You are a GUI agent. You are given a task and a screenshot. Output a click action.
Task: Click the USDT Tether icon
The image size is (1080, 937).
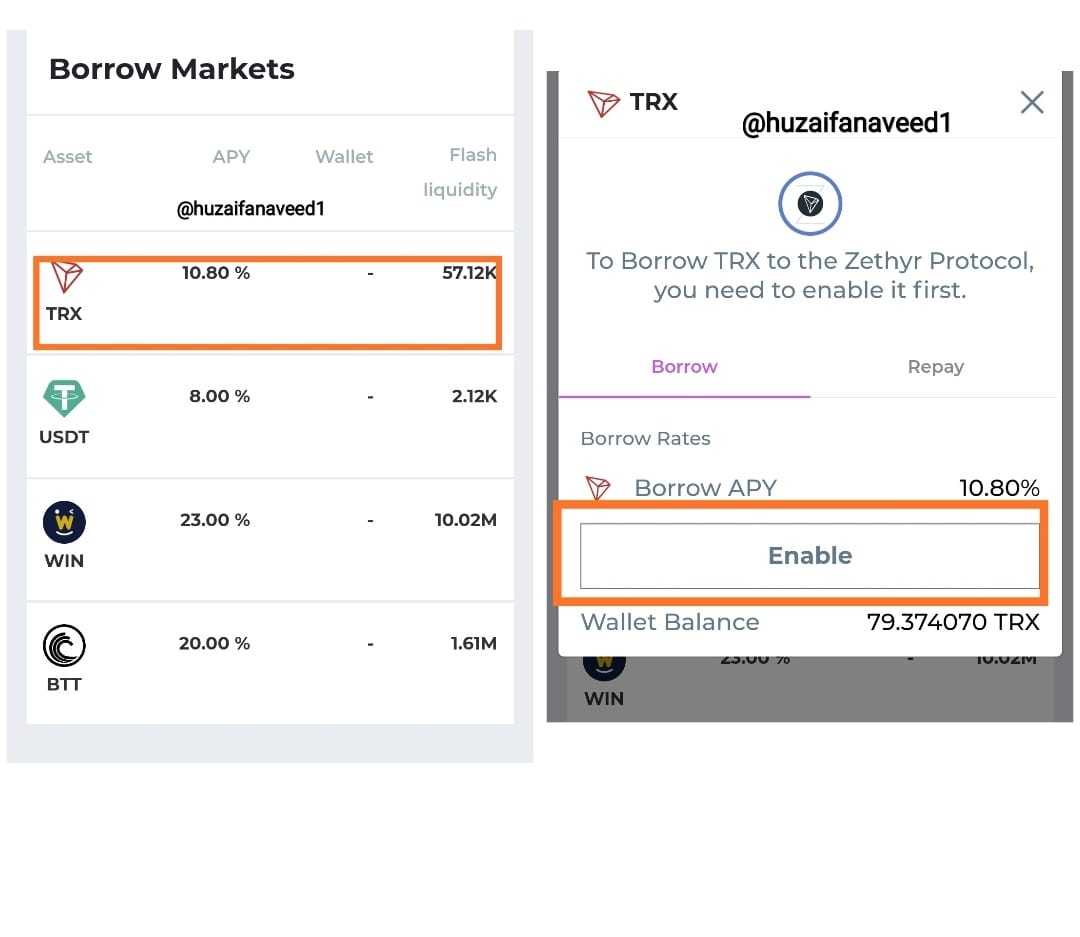[x=64, y=398]
